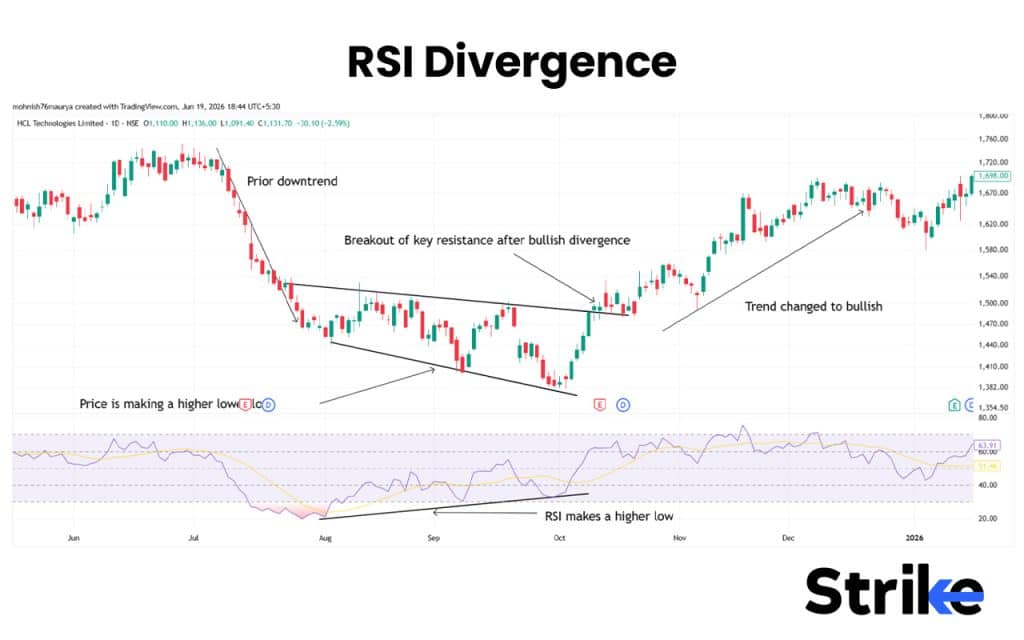Click the Oct label on the time axis

[x=559, y=538]
